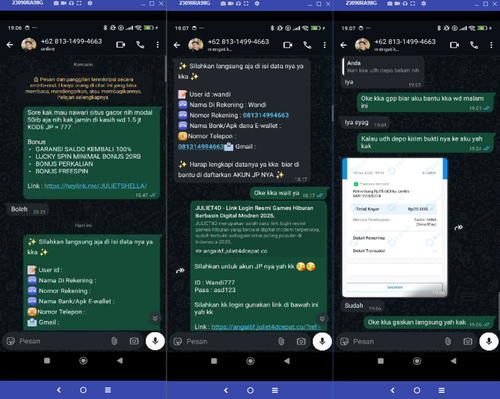
Task: Open phone number link under Nomor Telepon
Action: (201, 147)
